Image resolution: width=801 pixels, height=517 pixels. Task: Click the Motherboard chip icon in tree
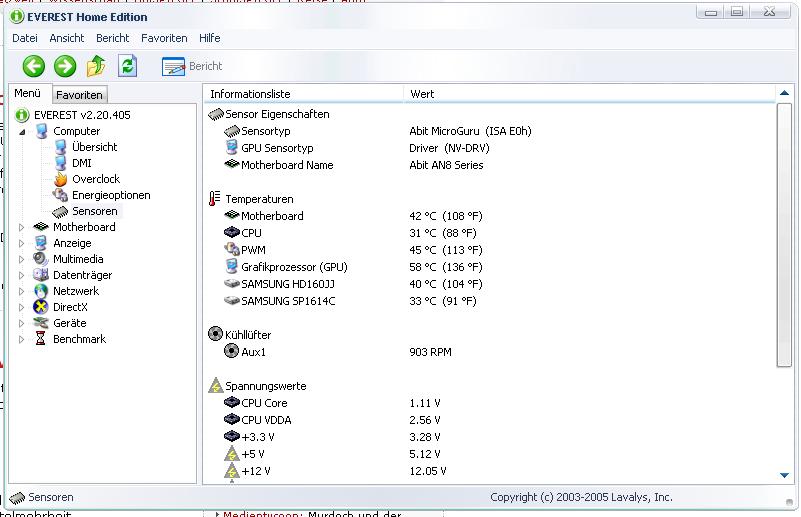[41, 227]
